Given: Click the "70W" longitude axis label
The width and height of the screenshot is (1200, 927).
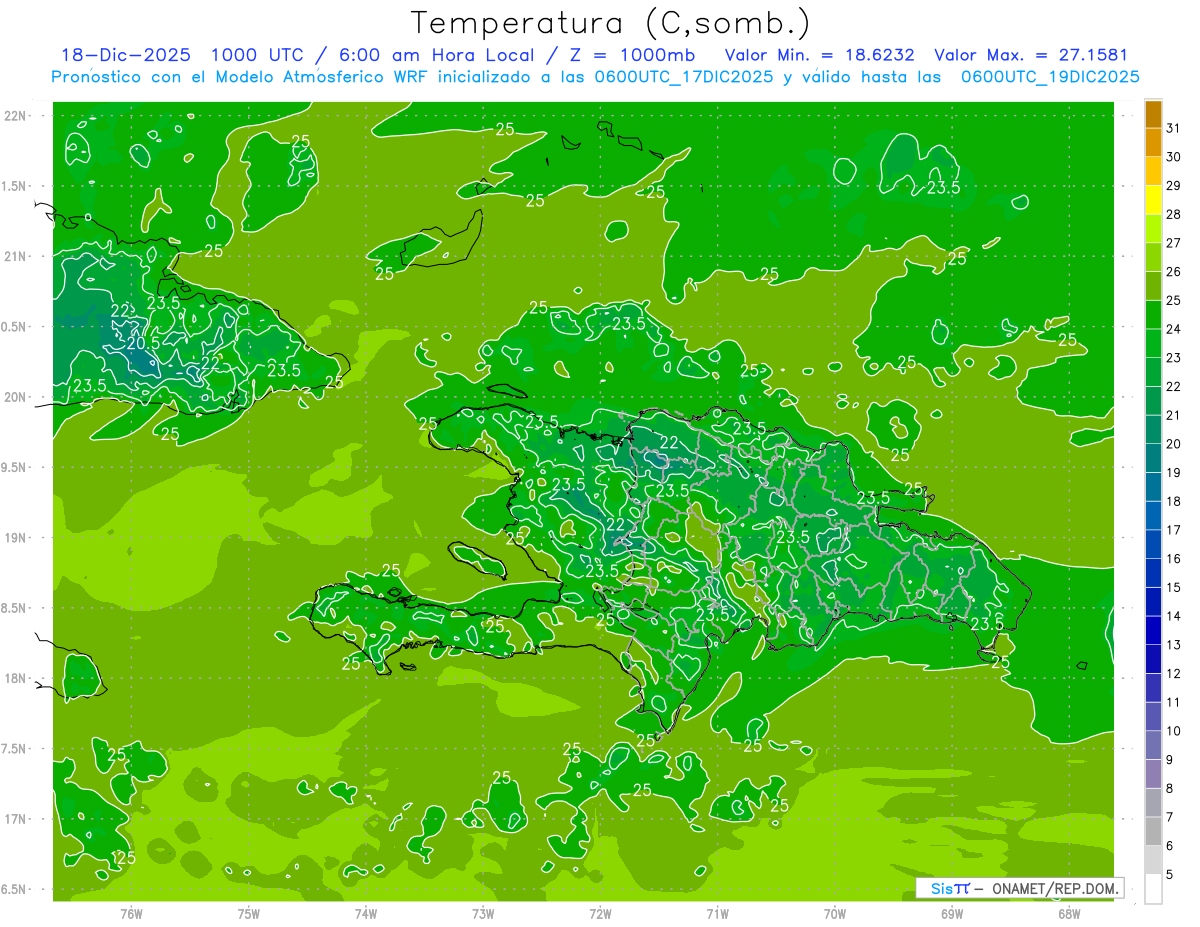Looking at the screenshot, I should pos(835,914).
